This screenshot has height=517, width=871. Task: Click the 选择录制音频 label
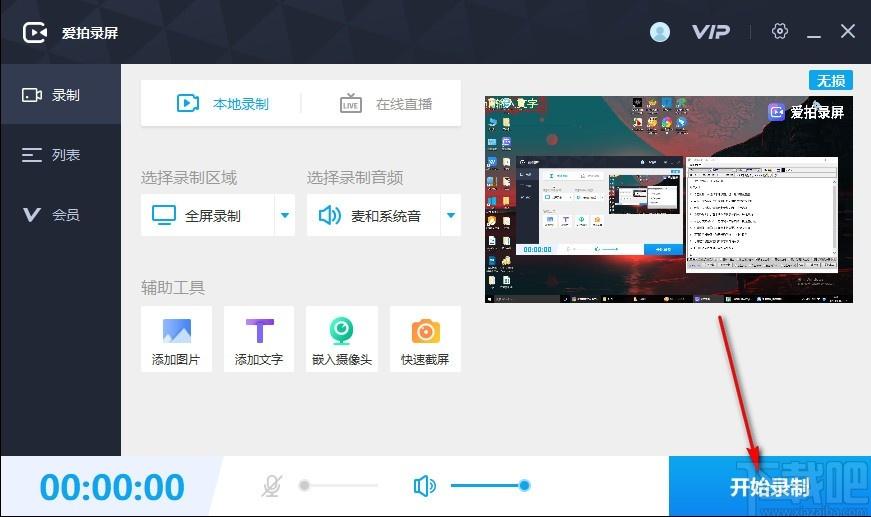coord(355,178)
